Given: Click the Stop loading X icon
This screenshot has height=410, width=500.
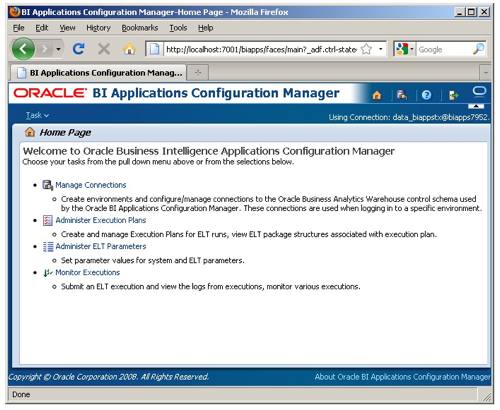Looking at the screenshot, I should (x=104, y=49).
